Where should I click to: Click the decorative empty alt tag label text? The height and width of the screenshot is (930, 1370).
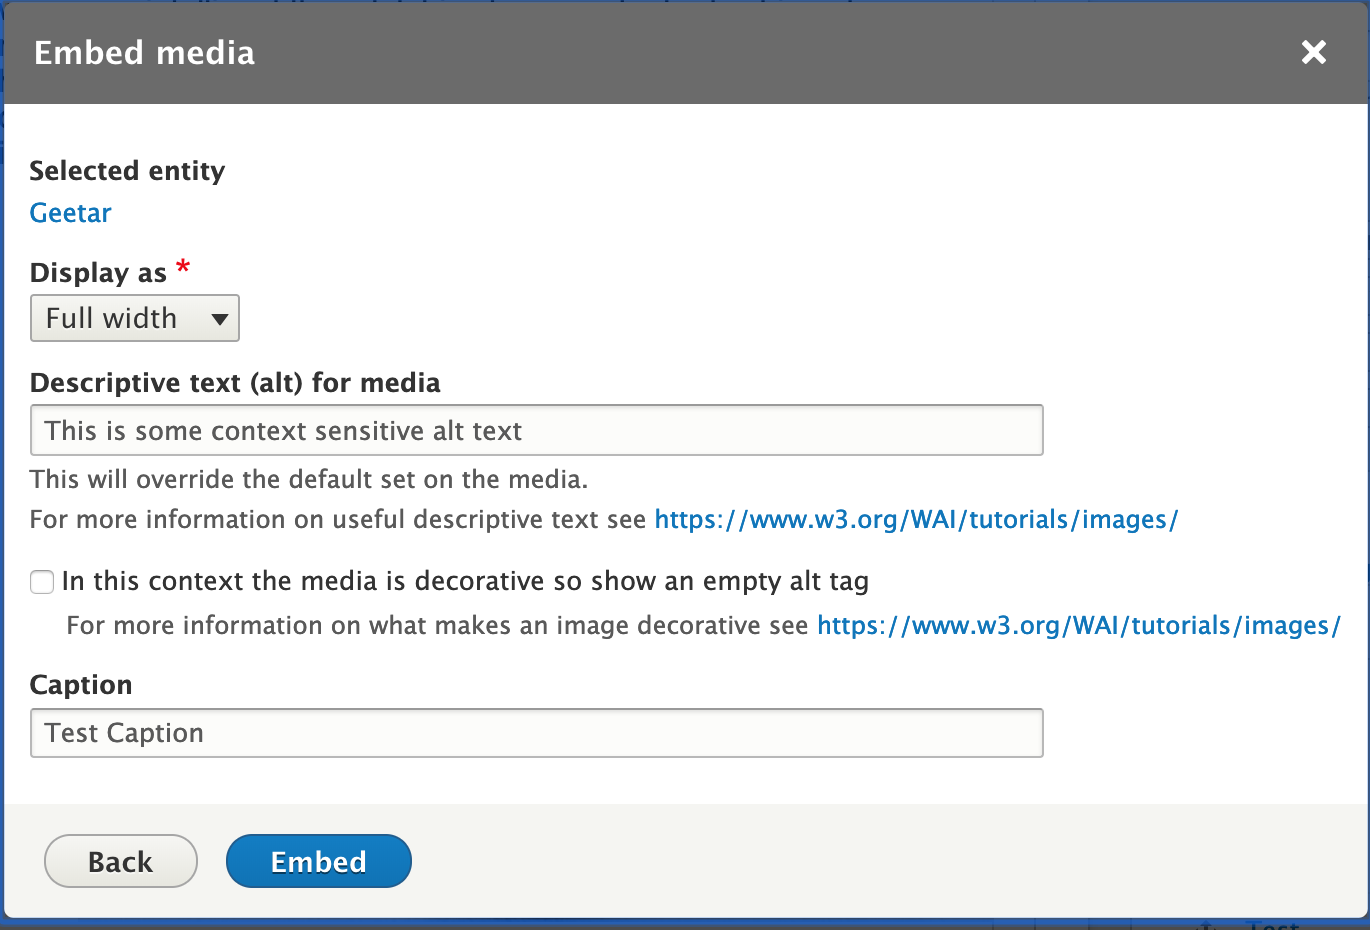click(x=465, y=581)
